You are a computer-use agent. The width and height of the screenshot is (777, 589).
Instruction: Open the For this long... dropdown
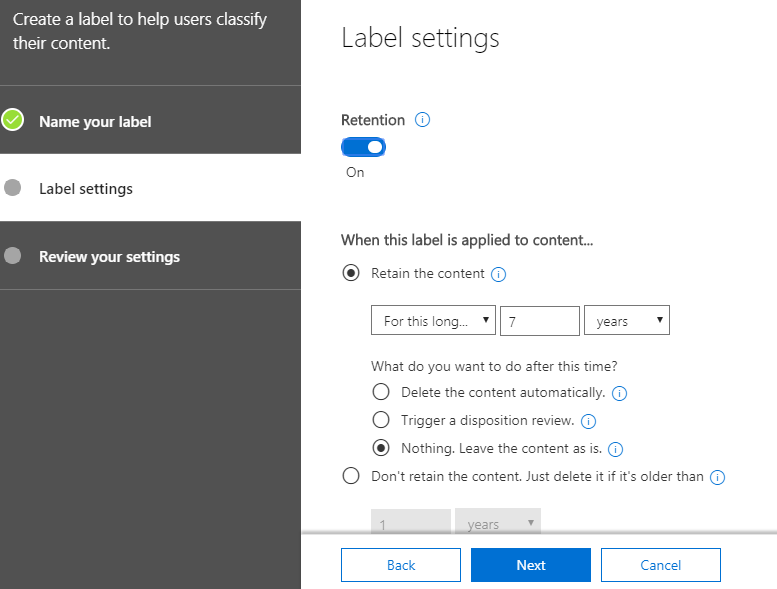pos(433,321)
